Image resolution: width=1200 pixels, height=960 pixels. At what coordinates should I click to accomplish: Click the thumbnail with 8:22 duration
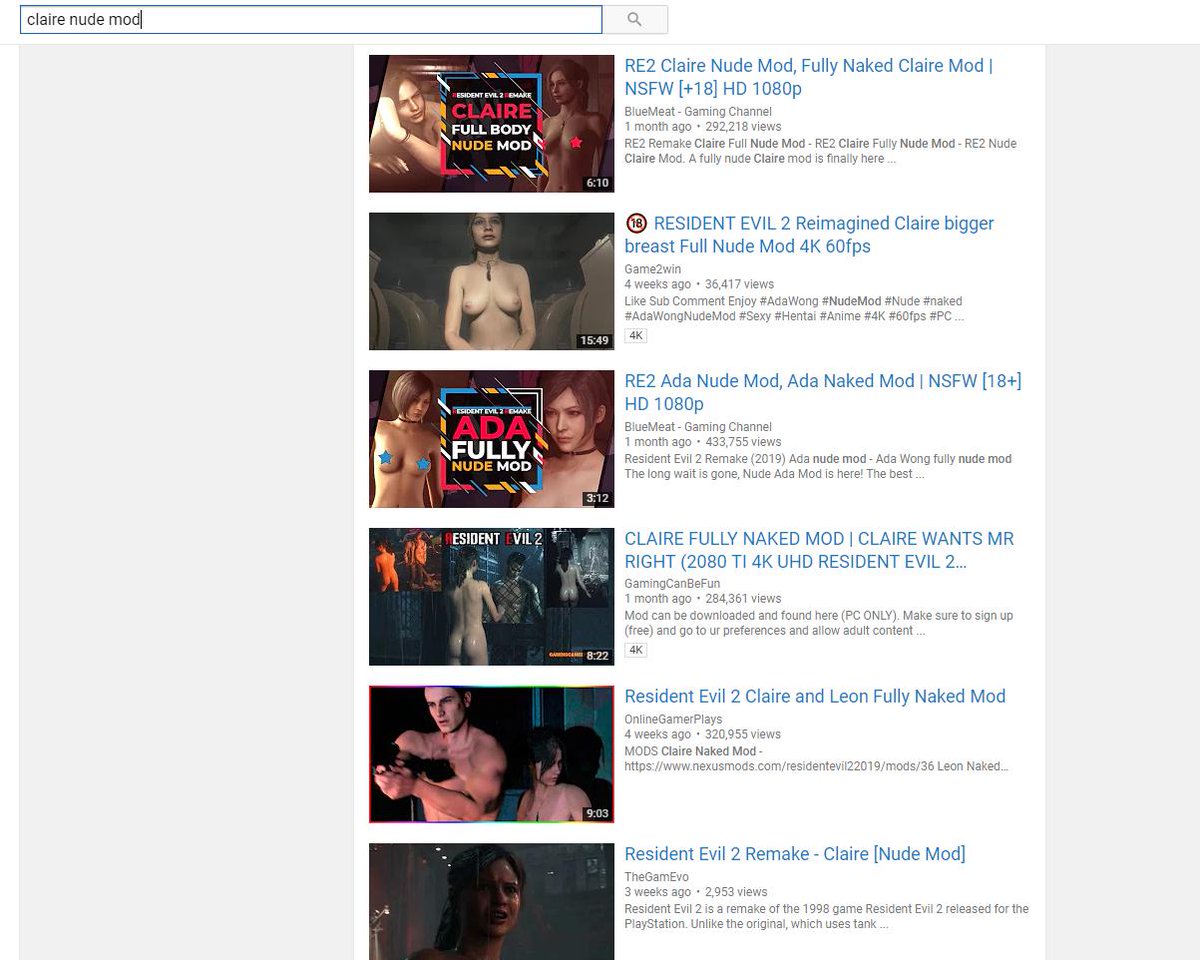click(491, 596)
